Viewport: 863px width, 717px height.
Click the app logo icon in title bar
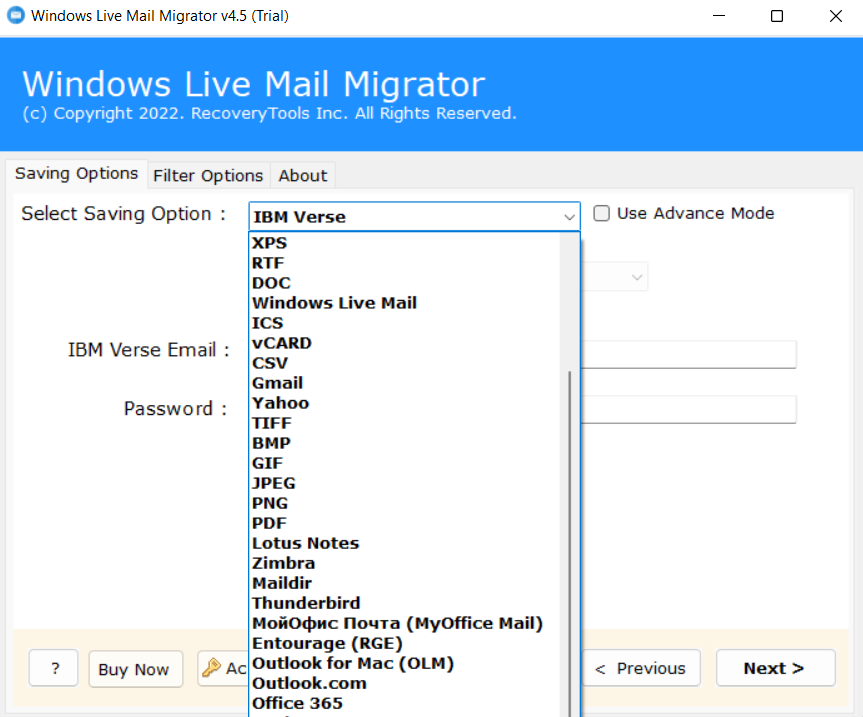(x=15, y=15)
